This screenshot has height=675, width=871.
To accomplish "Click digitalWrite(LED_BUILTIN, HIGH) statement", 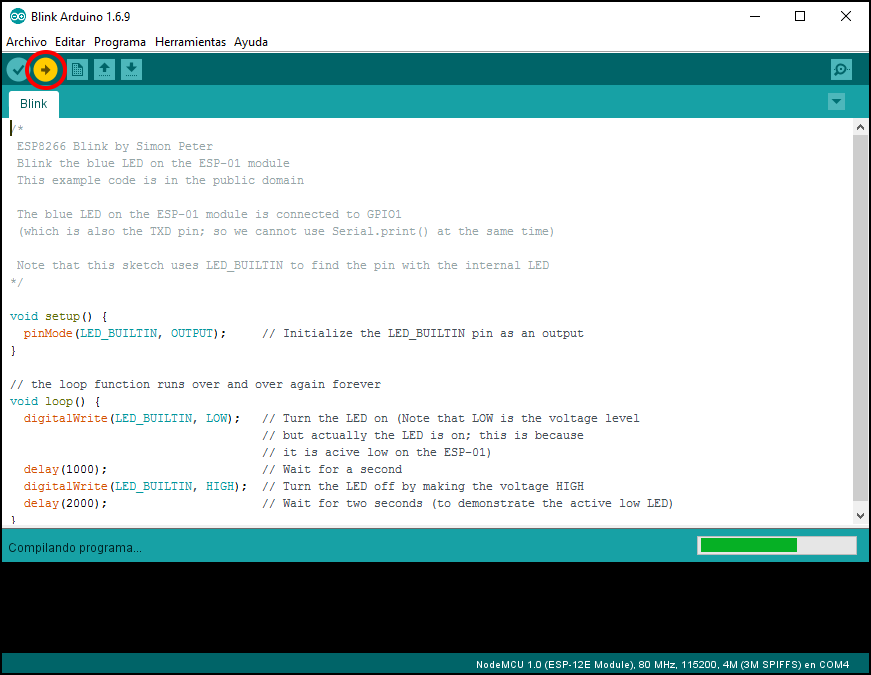I will tap(135, 486).
